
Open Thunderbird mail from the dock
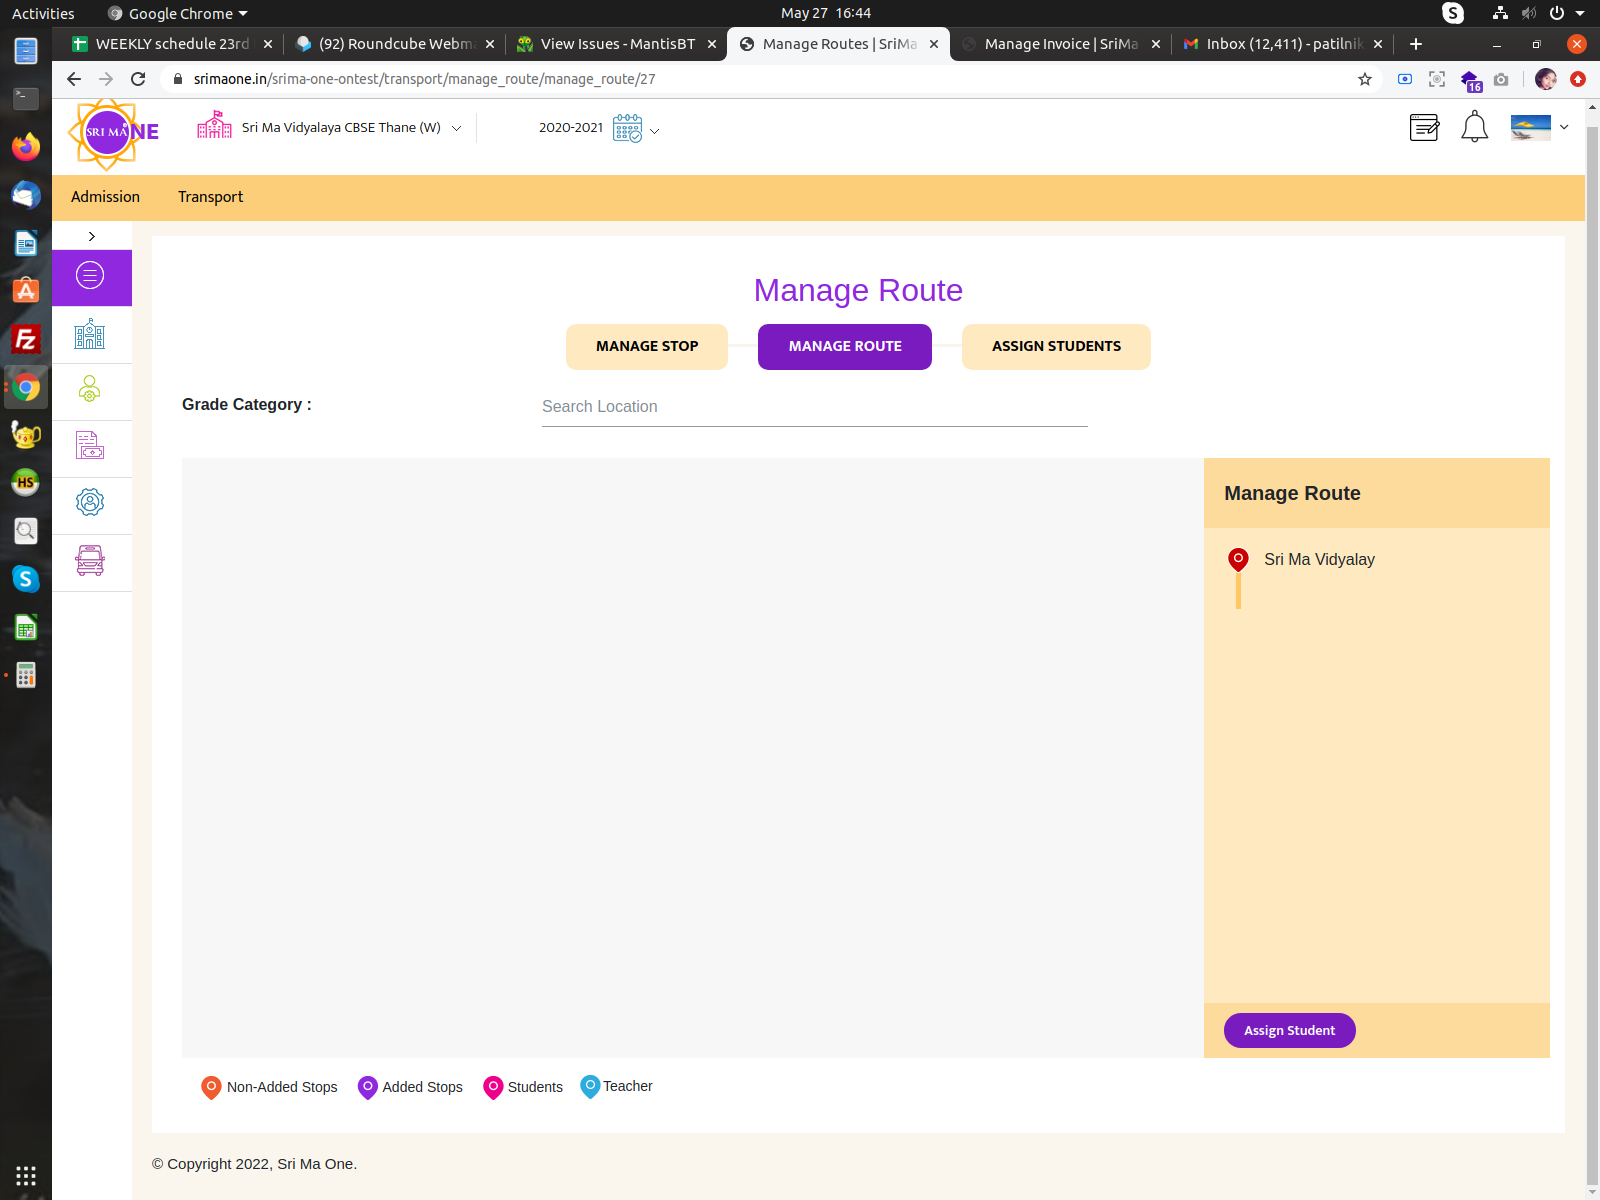pos(26,195)
